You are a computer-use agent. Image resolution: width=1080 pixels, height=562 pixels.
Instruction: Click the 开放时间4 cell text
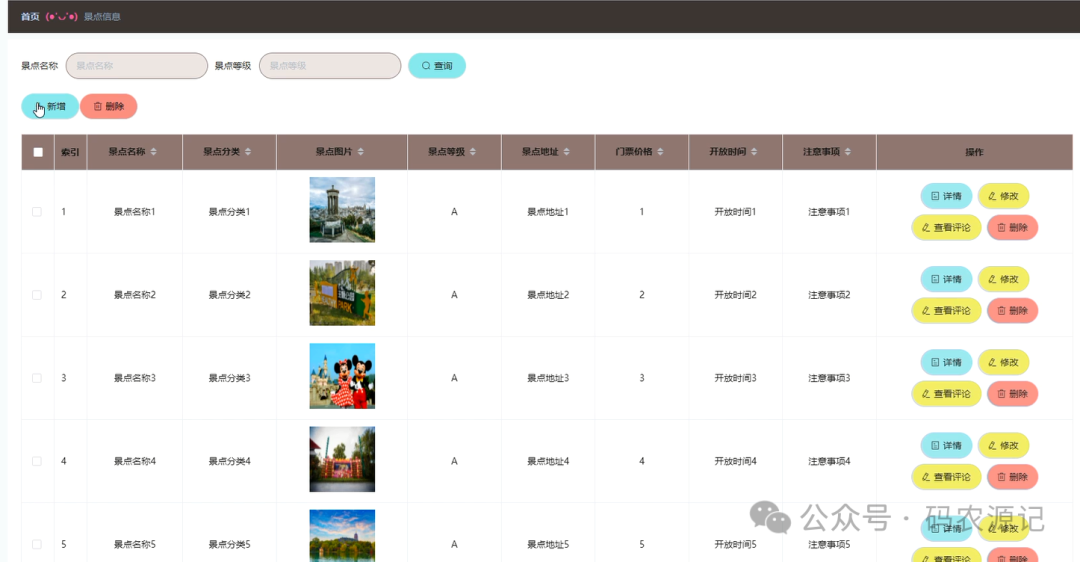pyautogui.click(x=735, y=461)
